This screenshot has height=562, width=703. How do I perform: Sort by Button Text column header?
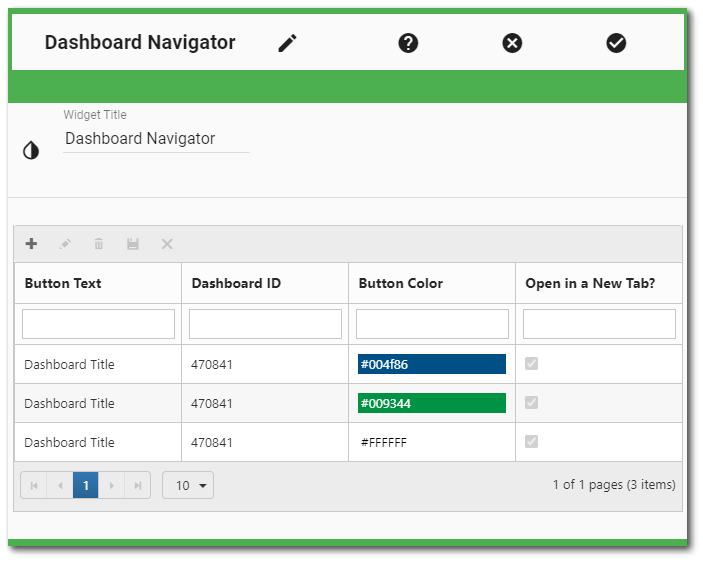tap(98, 283)
